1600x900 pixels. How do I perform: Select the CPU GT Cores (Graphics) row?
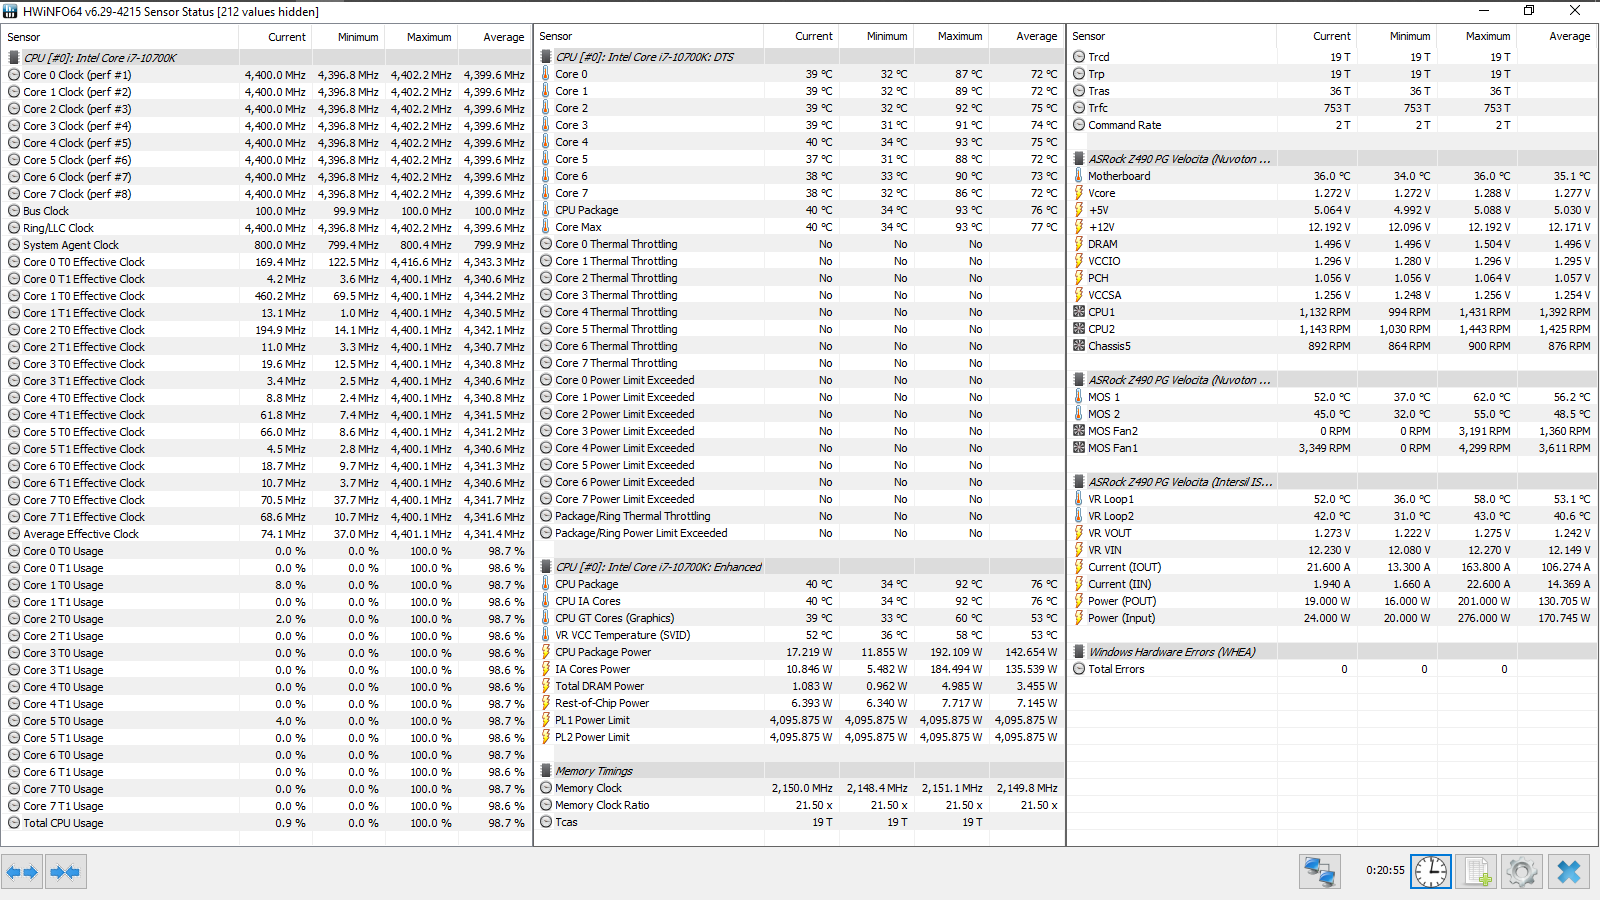[x=799, y=618]
